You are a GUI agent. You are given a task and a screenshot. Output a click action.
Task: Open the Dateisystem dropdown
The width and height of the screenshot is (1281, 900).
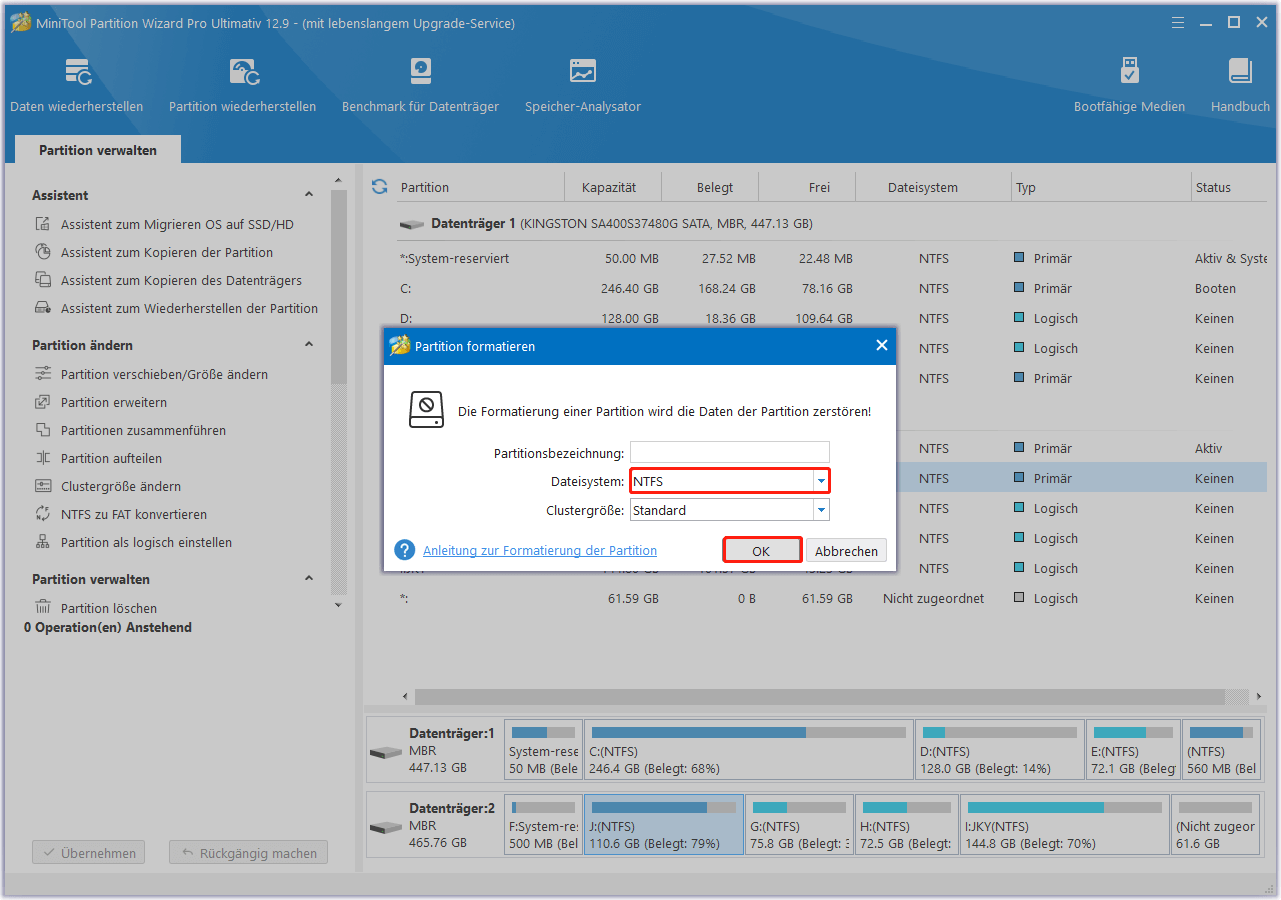coord(821,481)
